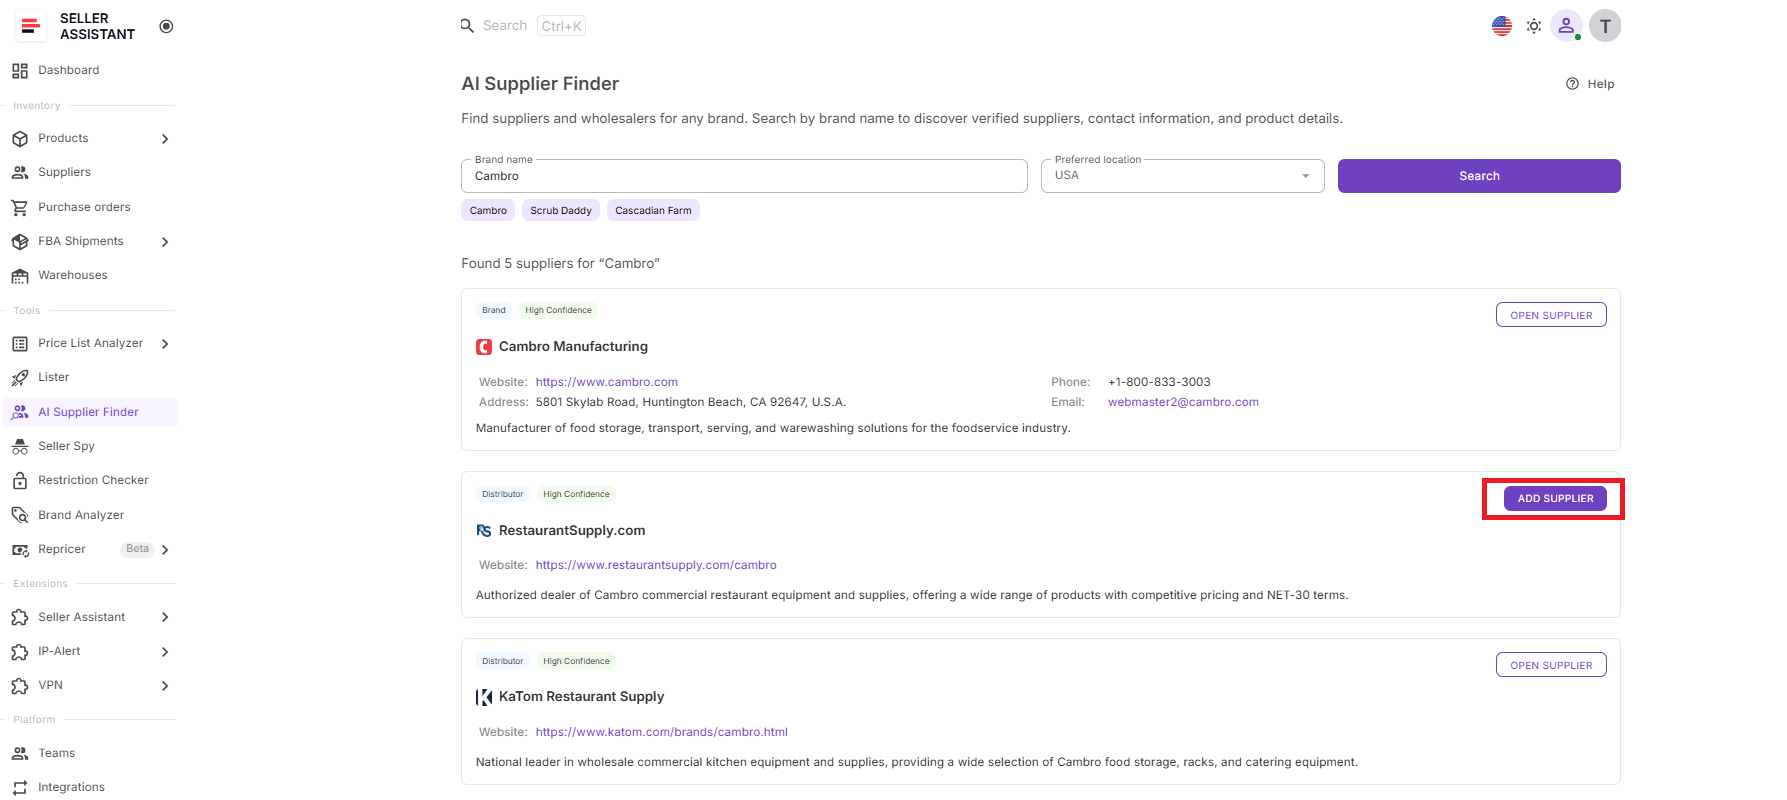
Task: Select AI Supplier Finder menu item
Action: pyautogui.click(x=90, y=412)
